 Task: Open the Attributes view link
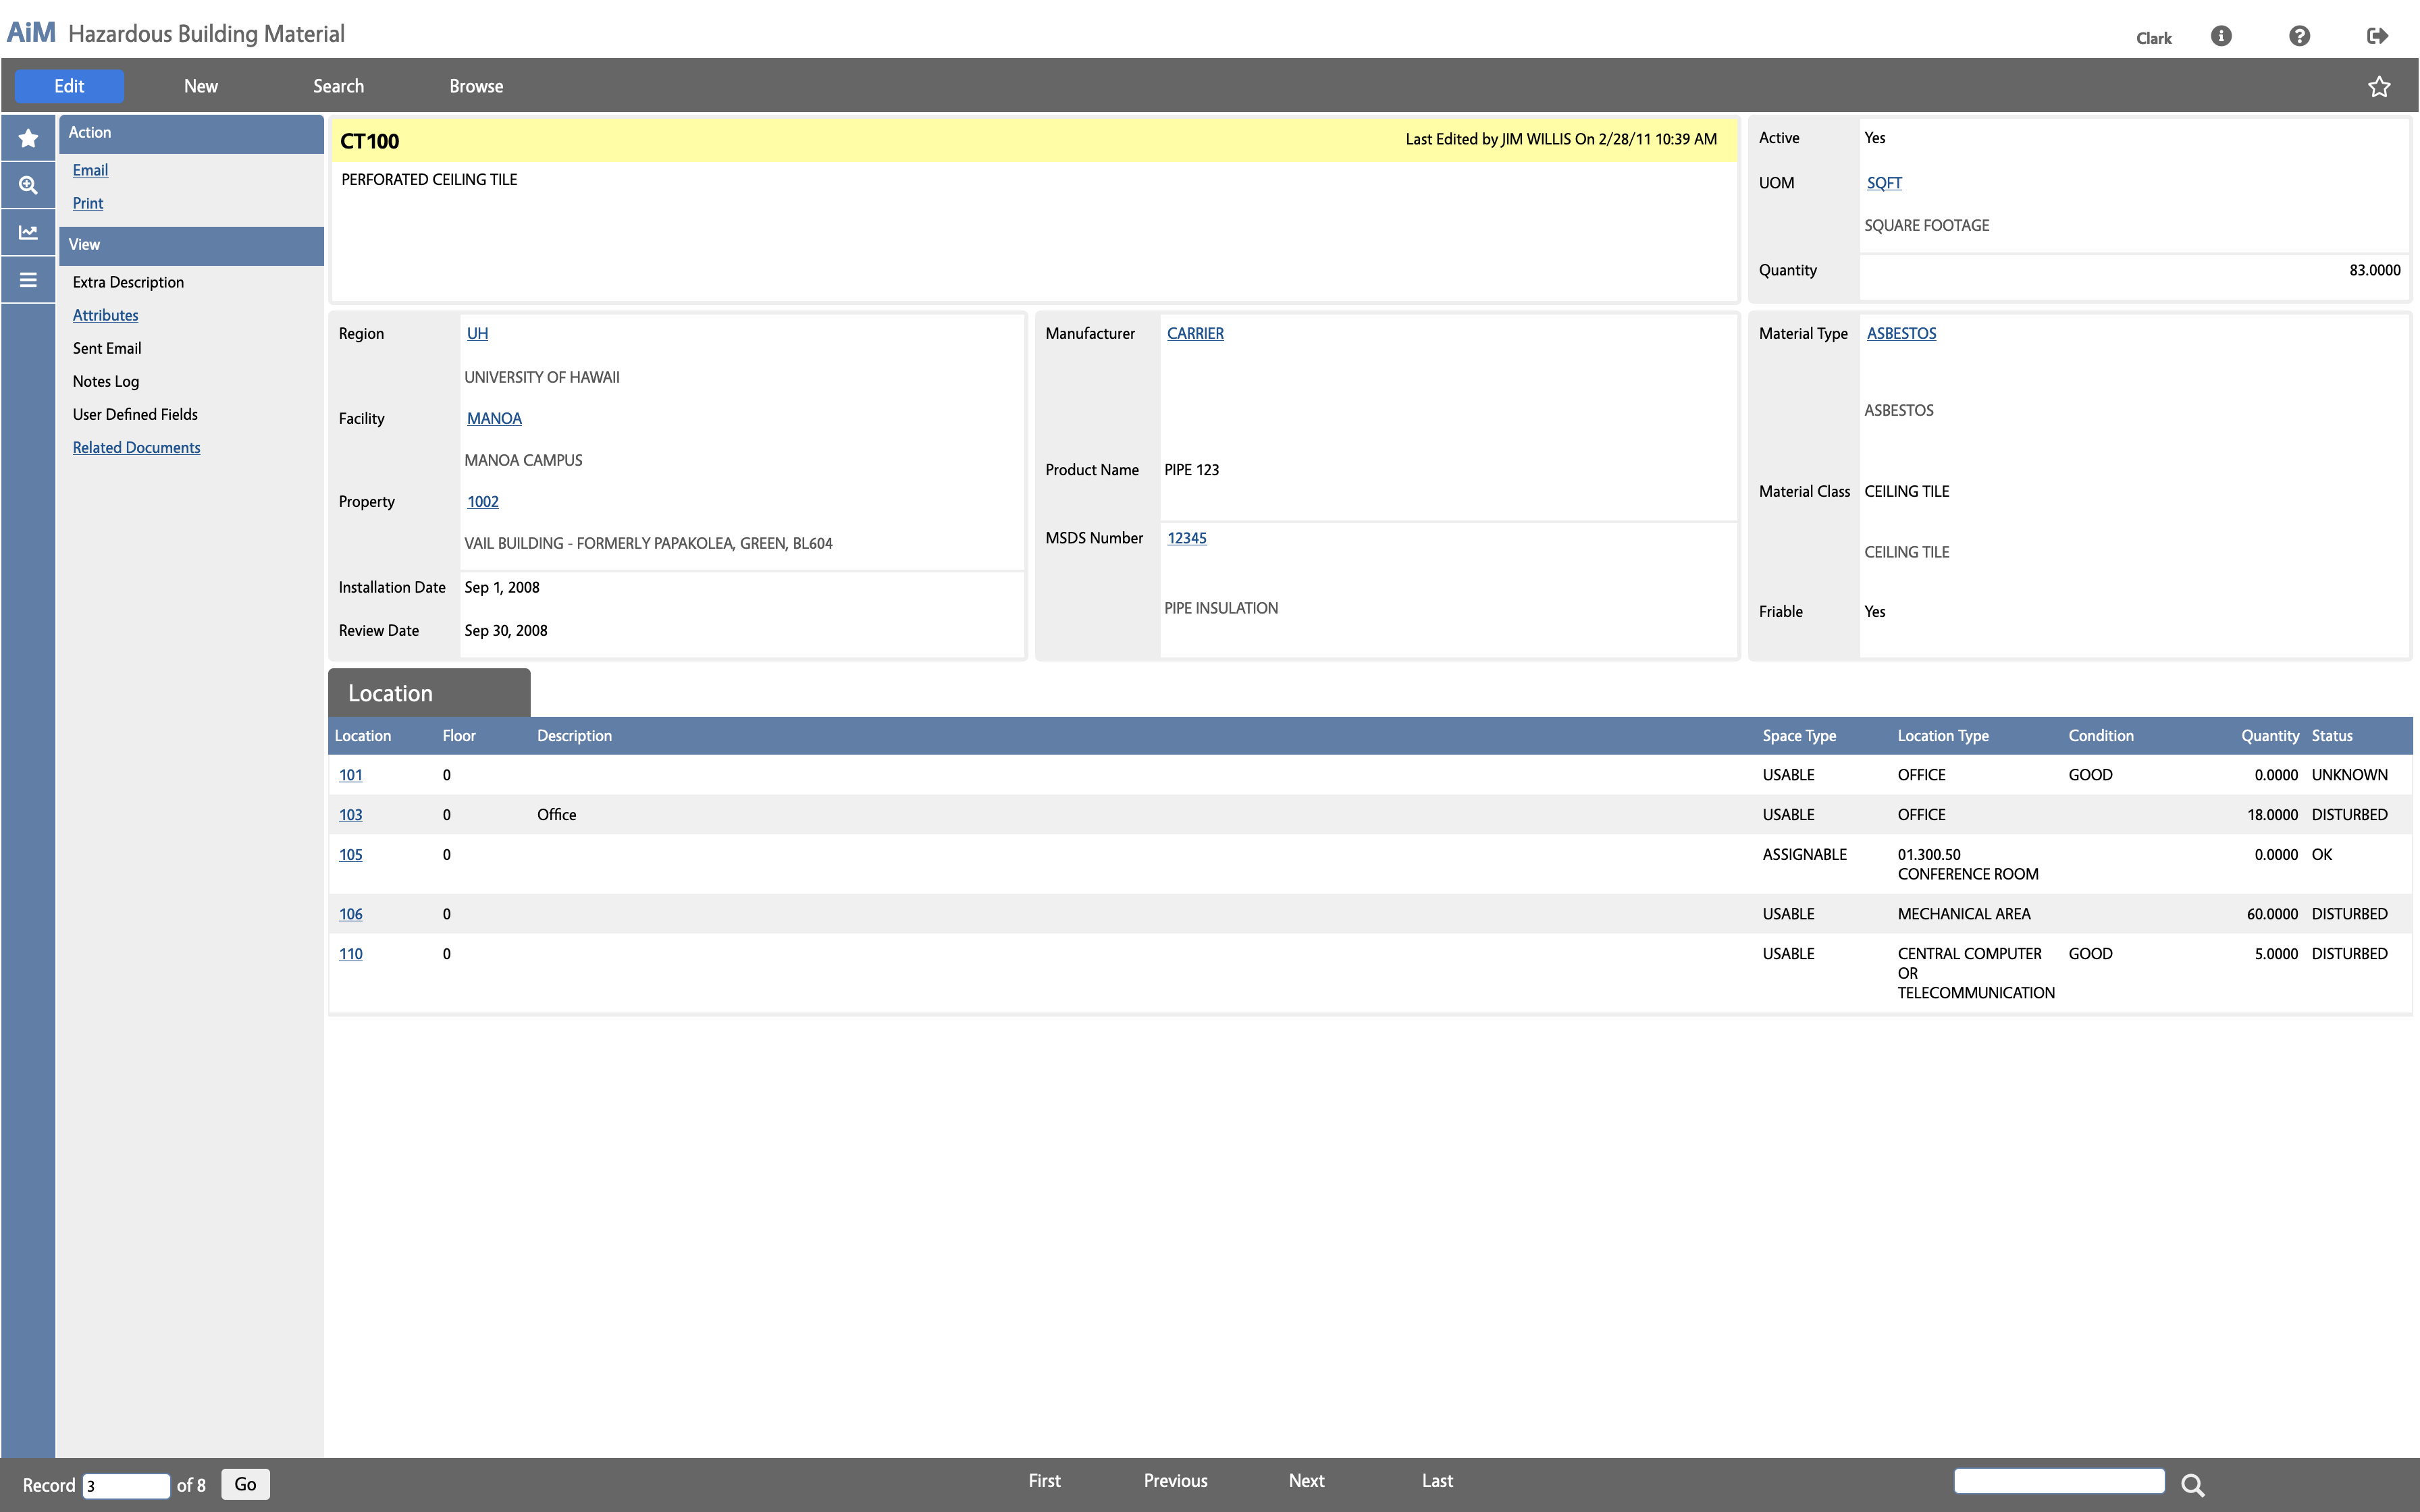[105, 315]
